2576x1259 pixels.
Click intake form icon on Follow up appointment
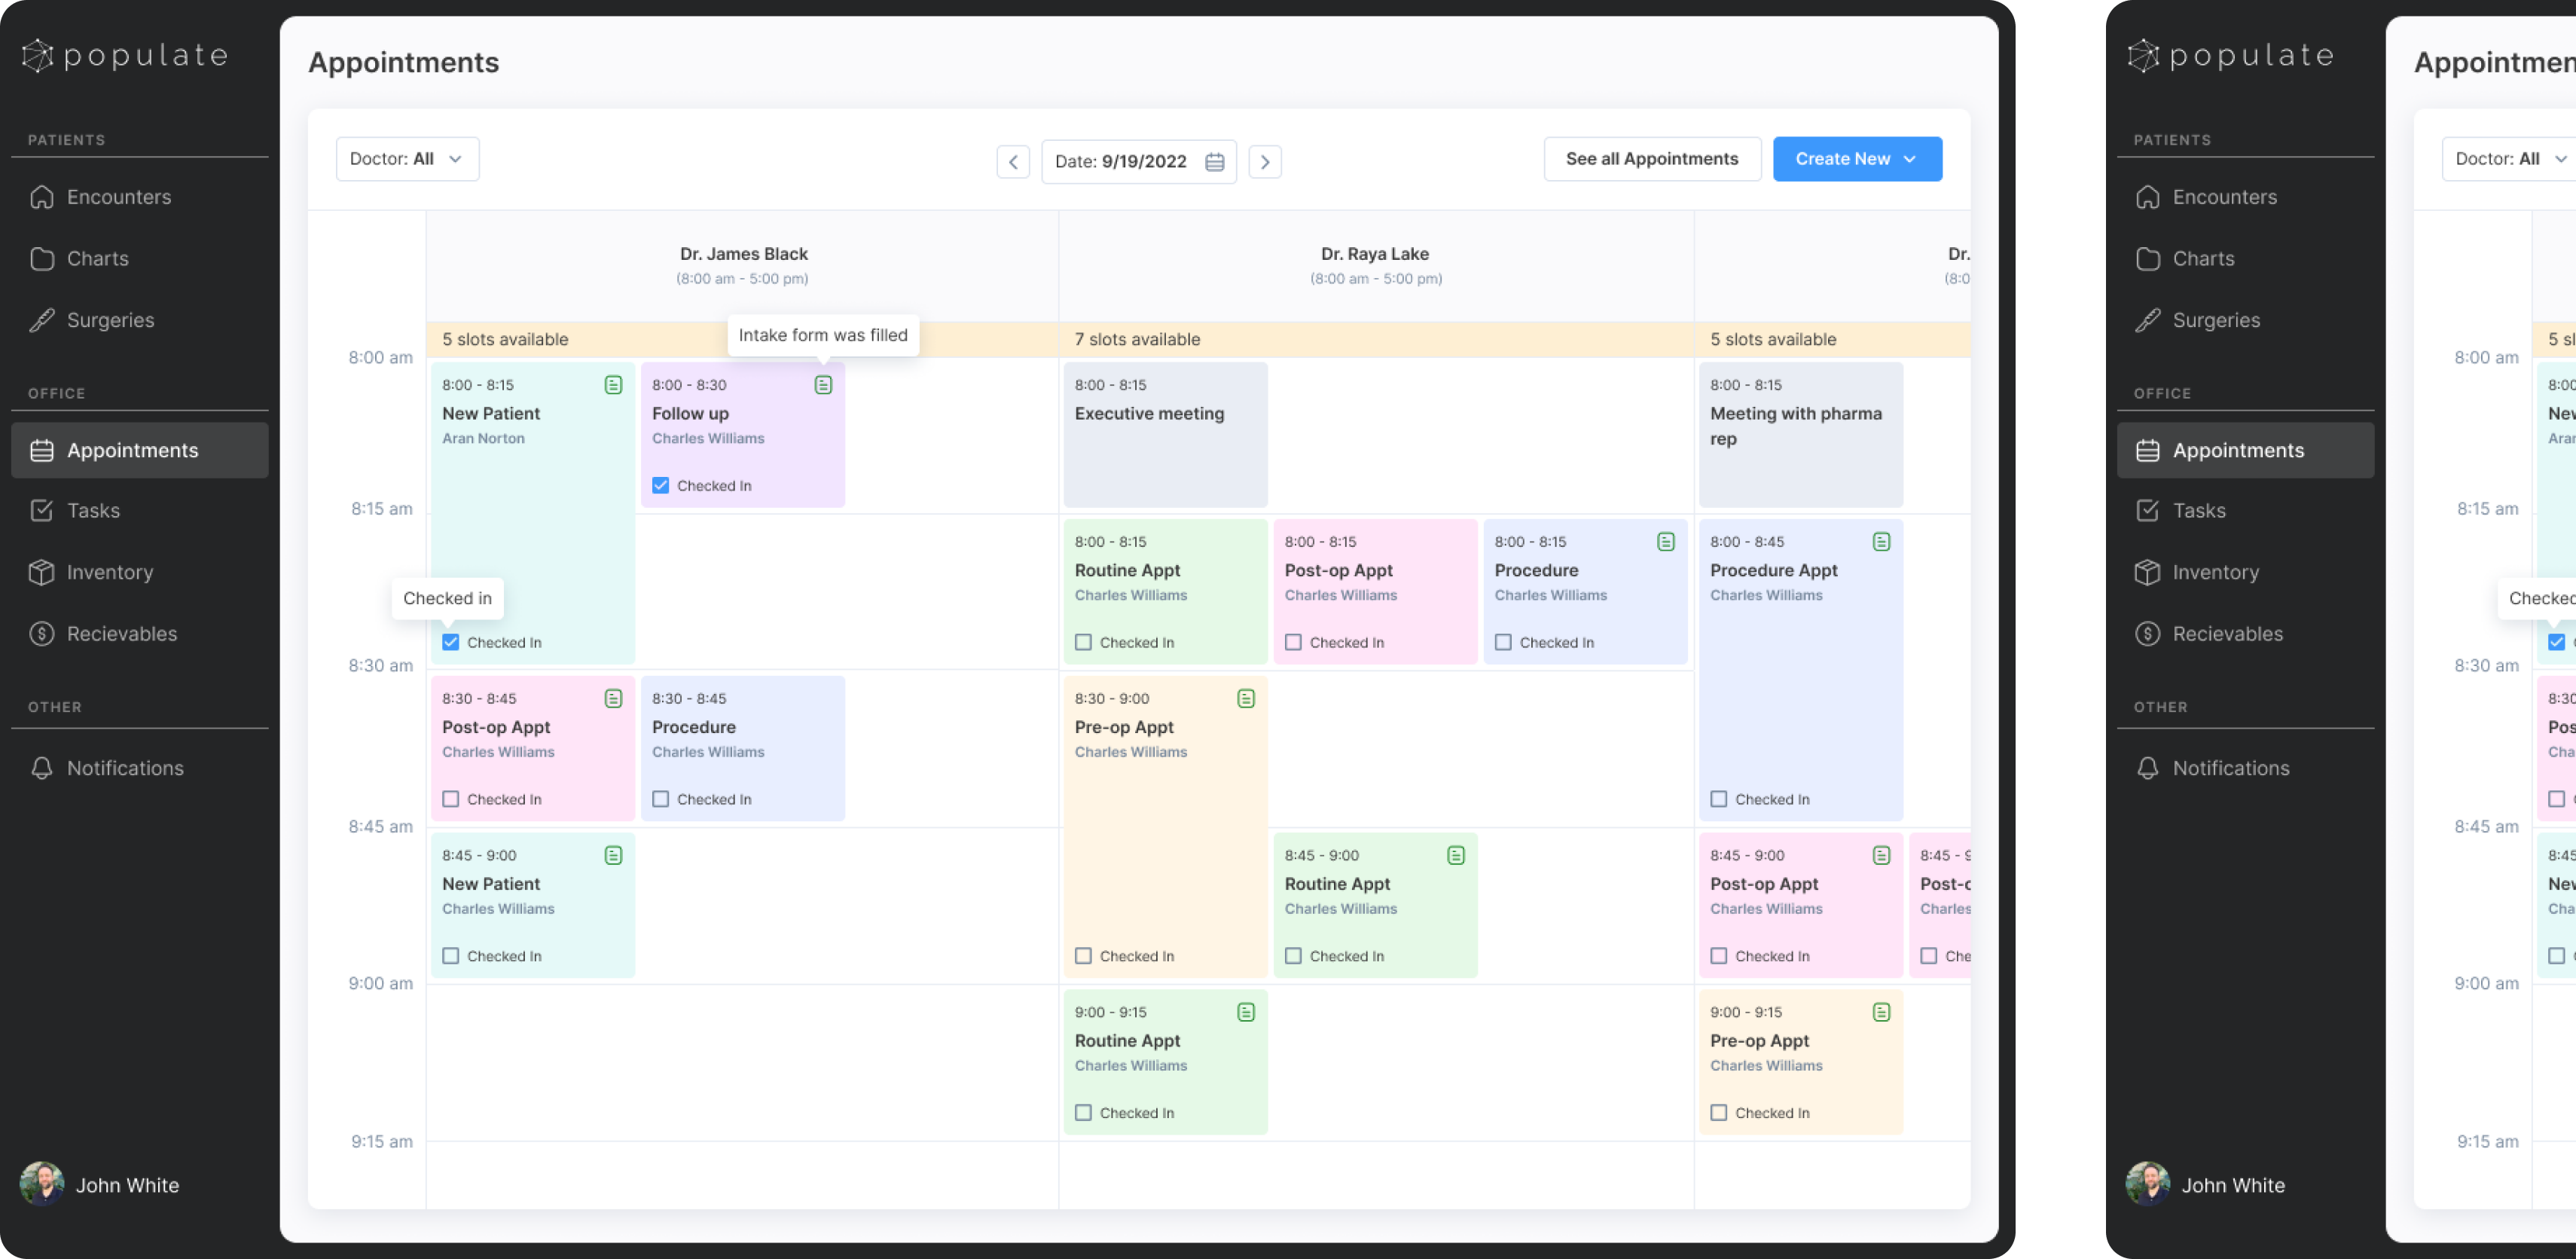[x=823, y=385]
